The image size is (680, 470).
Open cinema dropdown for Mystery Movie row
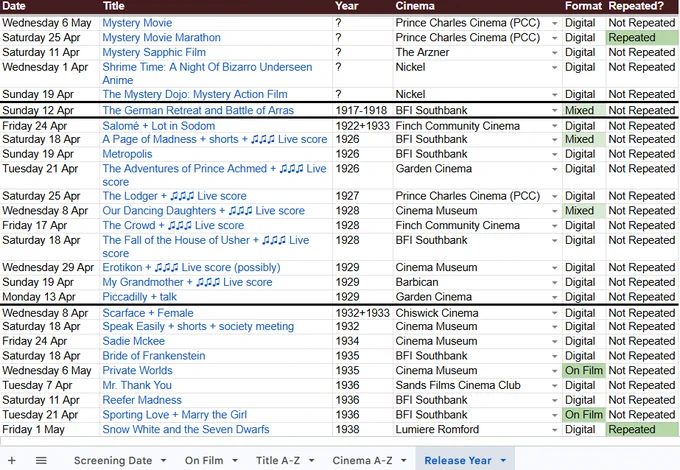tap(555, 23)
